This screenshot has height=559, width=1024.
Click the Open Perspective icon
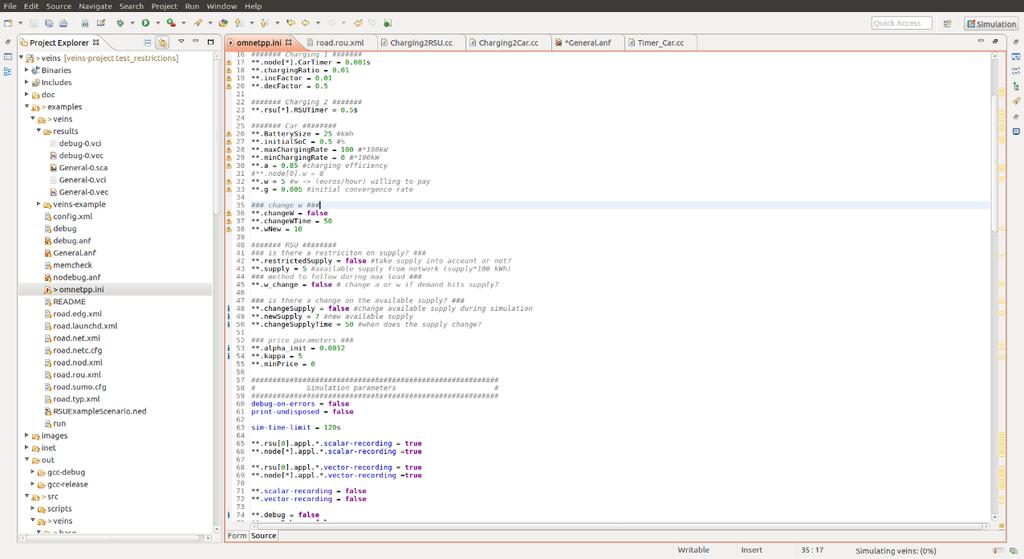coord(947,24)
